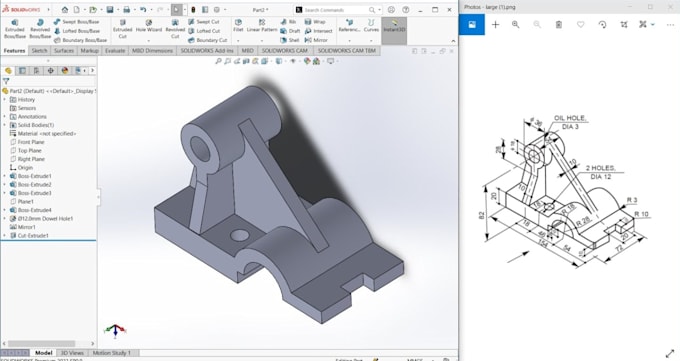This screenshot has width=680, height=361.
Task: Click the Print icon
Action: (x=126, y=10)
